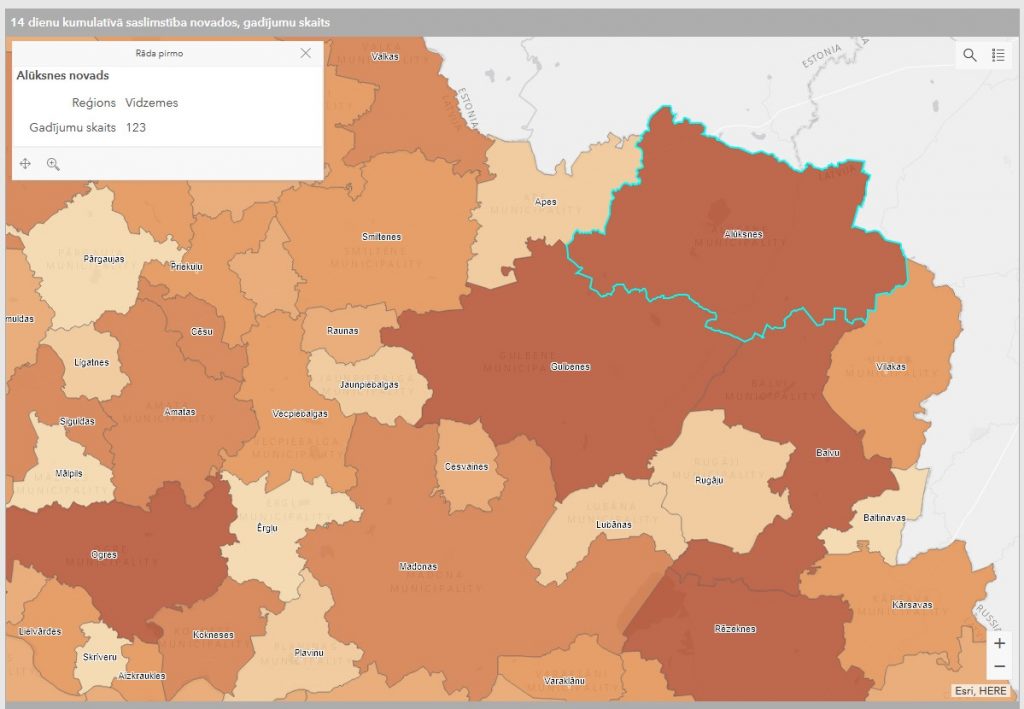Zoom out with the minus button

click(x=999, y=666)
